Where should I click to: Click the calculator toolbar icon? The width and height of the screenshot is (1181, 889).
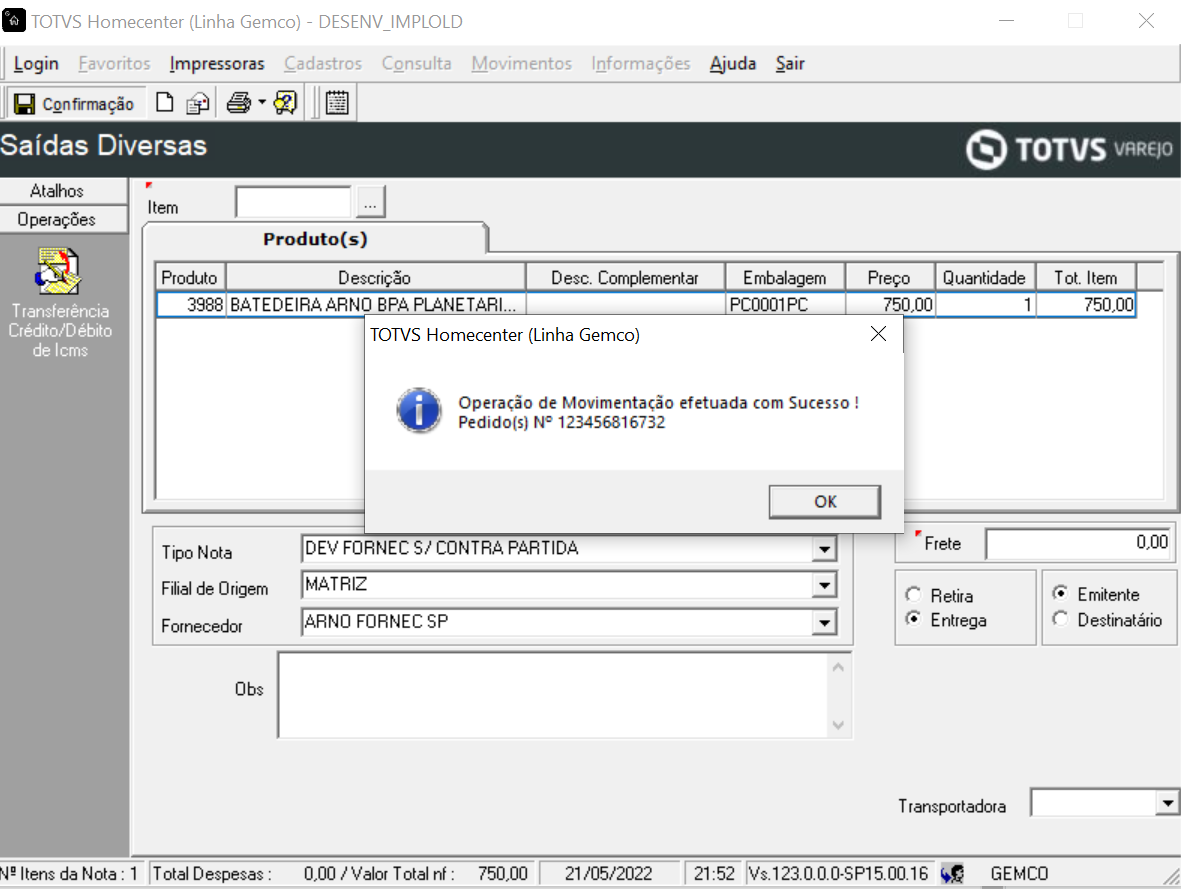(x=337, y=102)
